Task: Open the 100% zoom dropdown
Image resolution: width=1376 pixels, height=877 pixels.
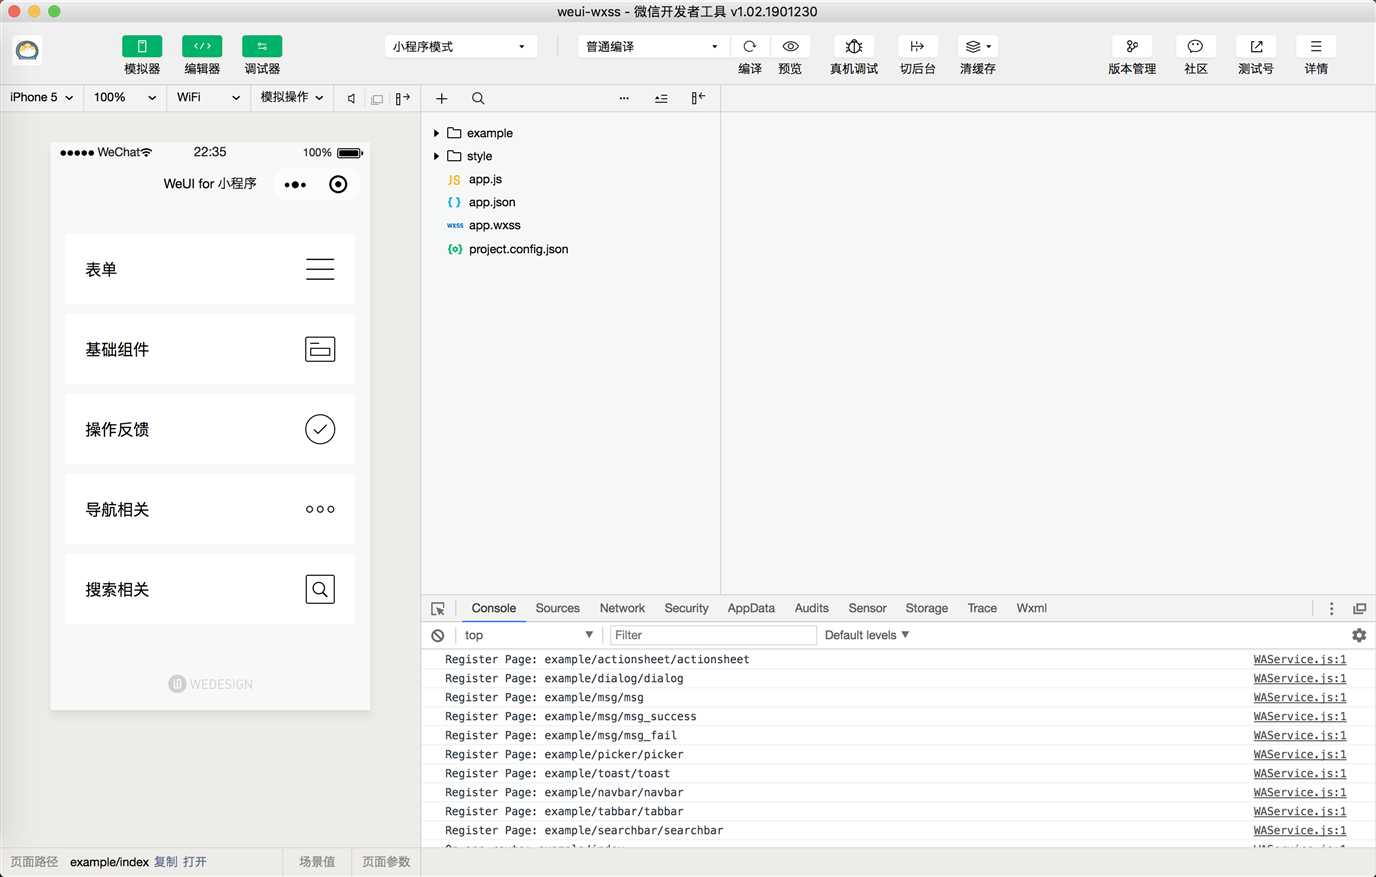Action: [125, 98]
